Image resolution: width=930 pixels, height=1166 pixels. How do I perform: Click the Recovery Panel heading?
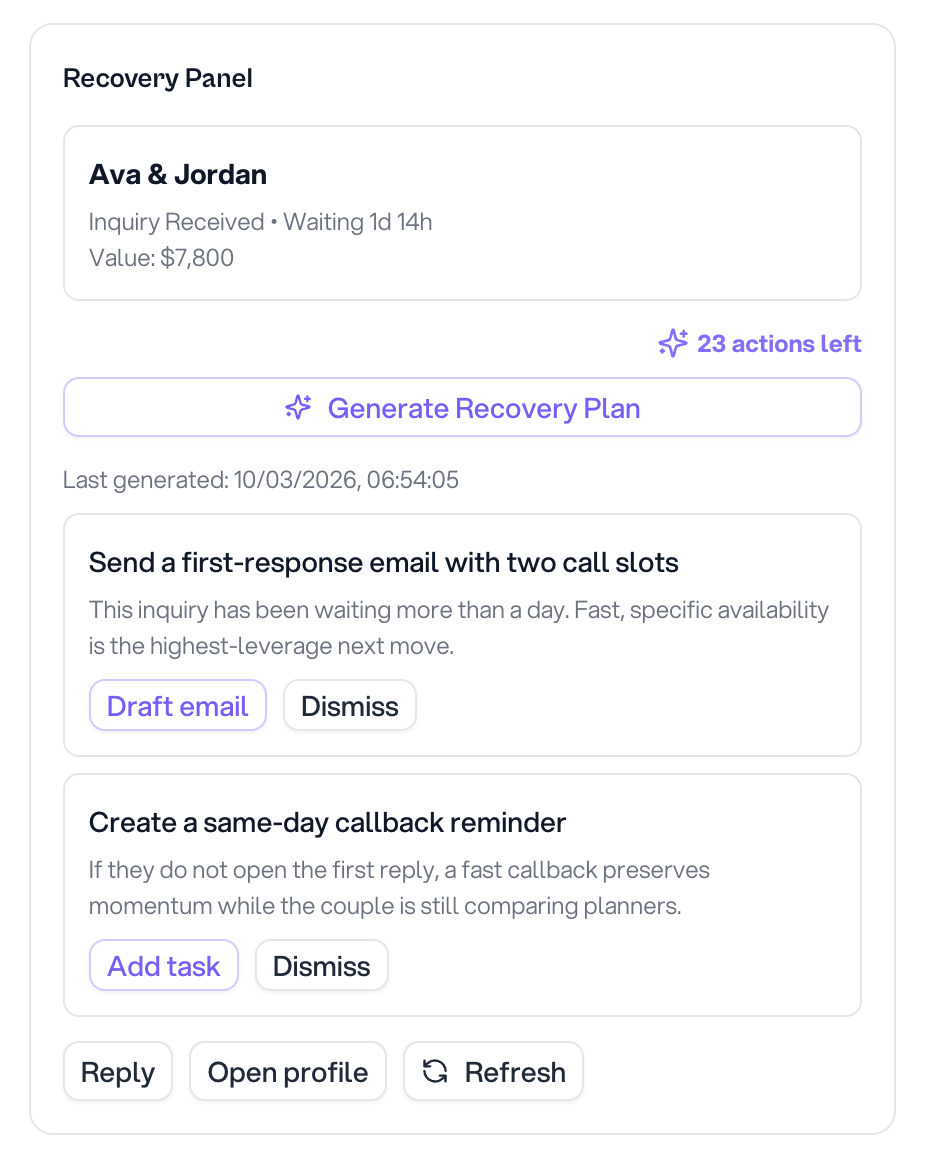pyautogui.click(x=157, y=78)
